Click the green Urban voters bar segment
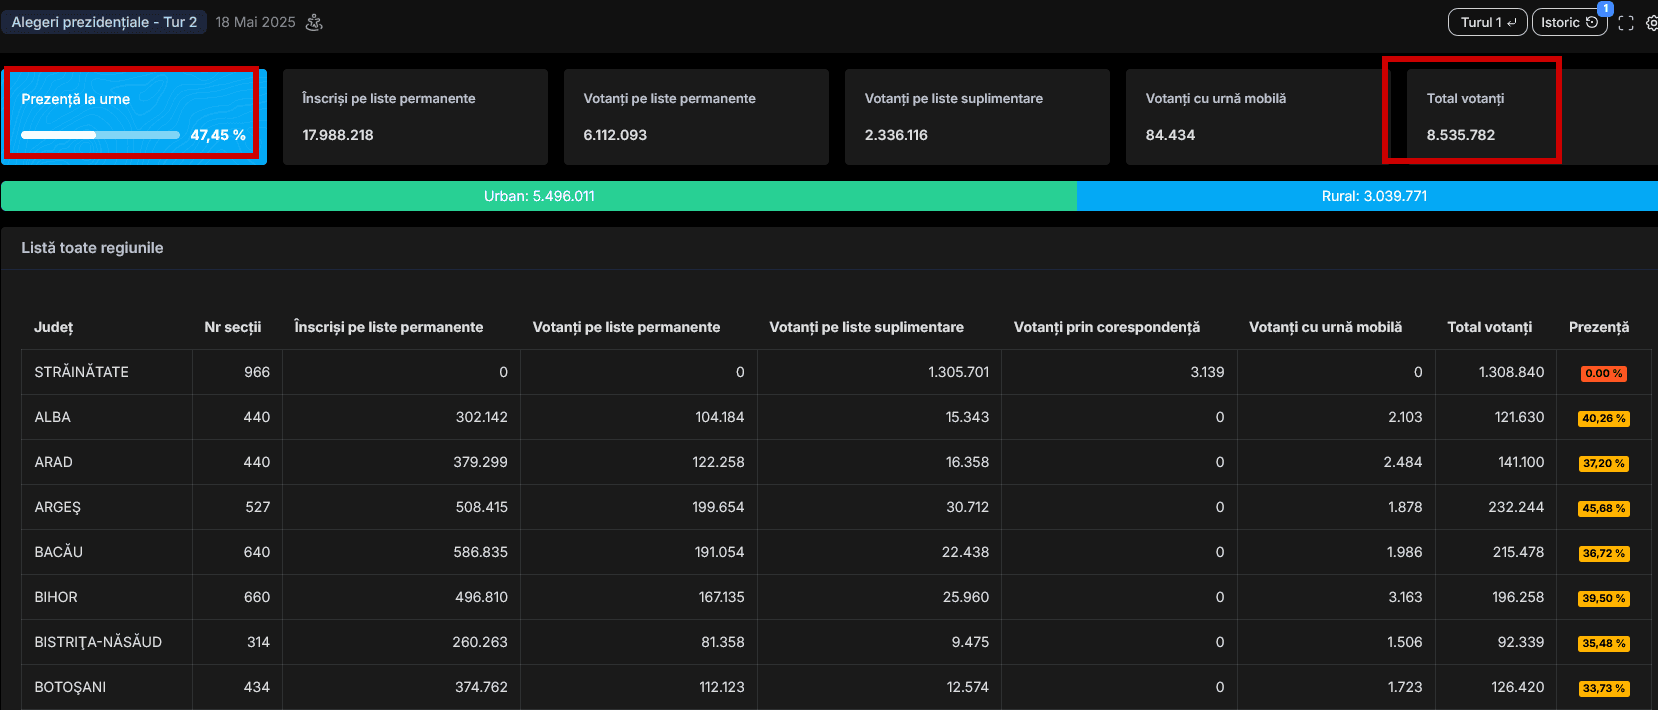 539,196
